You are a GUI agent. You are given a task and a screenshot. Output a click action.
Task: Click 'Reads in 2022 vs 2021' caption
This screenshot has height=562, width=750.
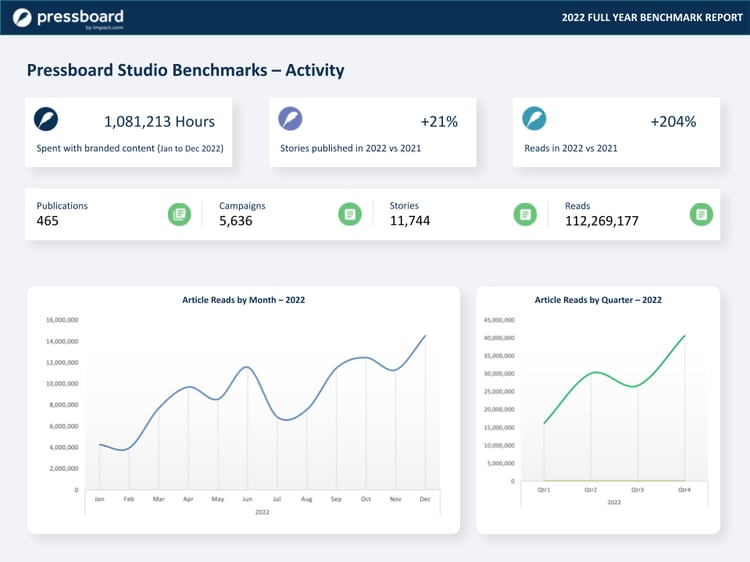tap(571, 148)
